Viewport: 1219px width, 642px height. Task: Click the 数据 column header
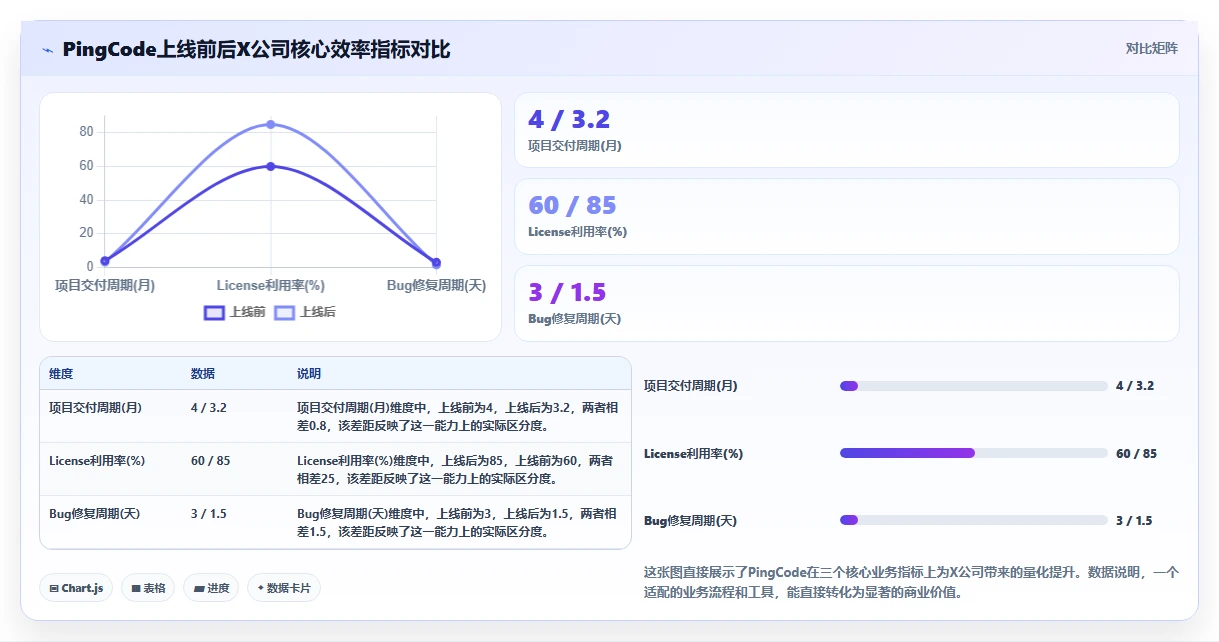pos(203,374)
